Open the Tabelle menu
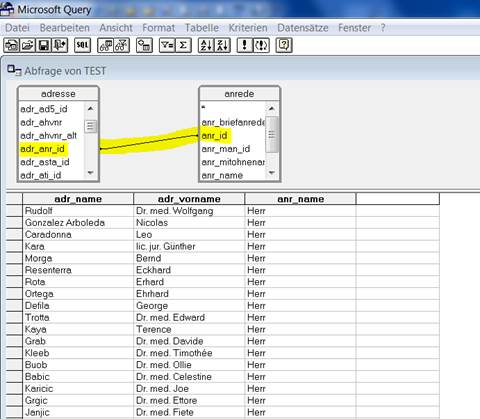 [202, 28]
